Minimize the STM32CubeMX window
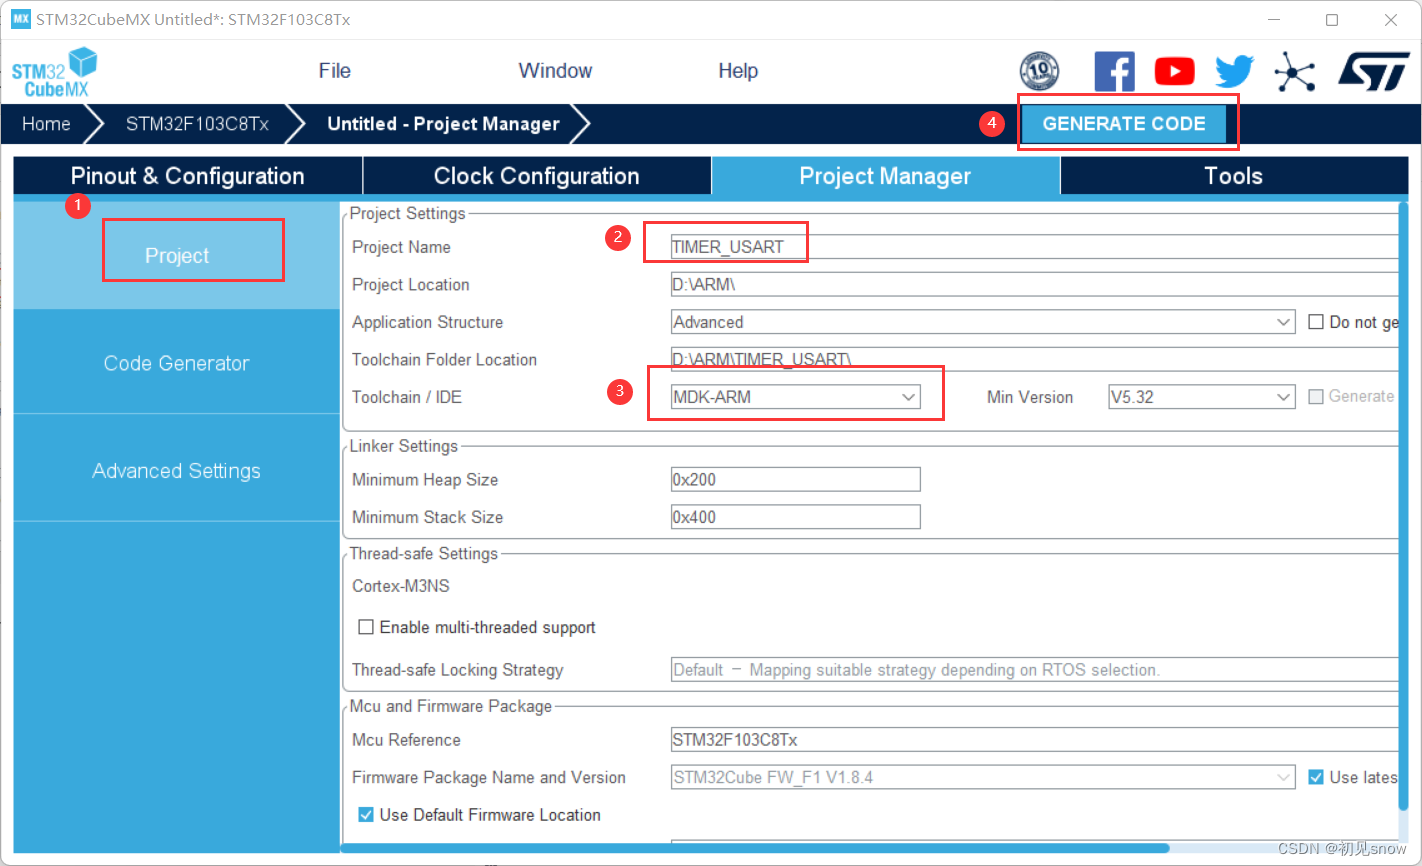1422x866 pixels. (1273, 20)
